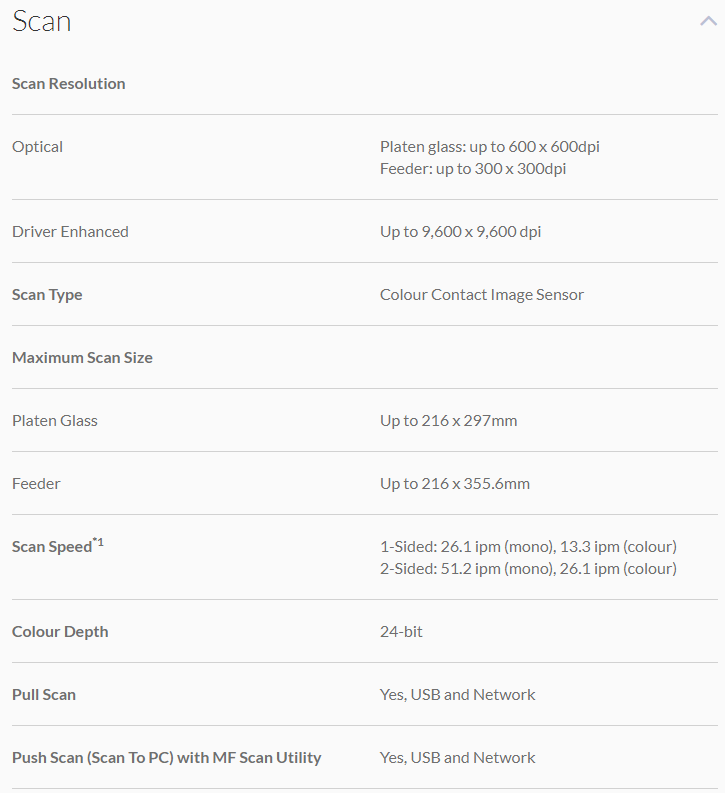Click the Colour Contact Image Sensor text

(482, 295)
